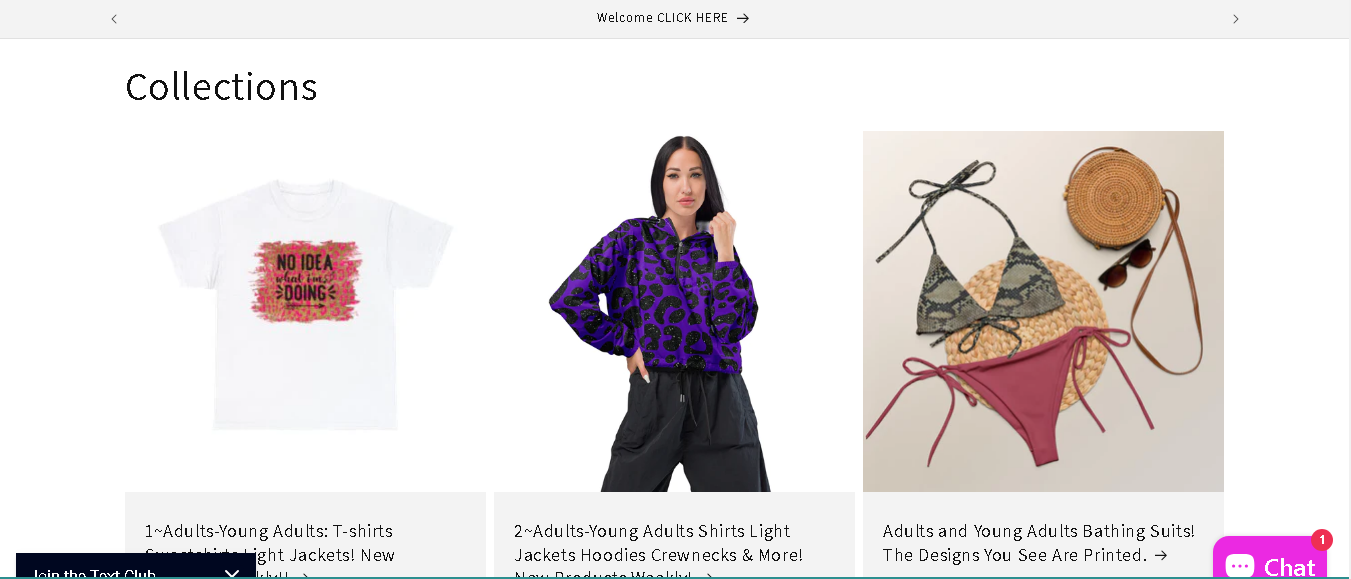Screen dimensions: 1351x579
Task: Open the Join the Text Club banner
Action: tap(94, 573)
